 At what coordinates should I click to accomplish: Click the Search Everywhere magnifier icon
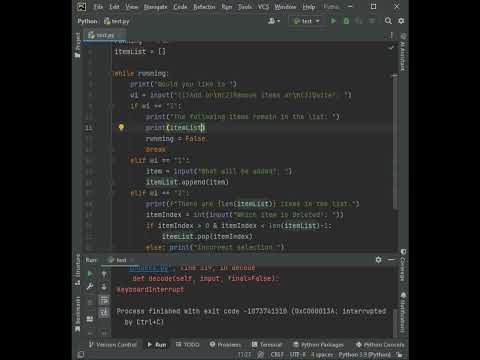[388, 21]
